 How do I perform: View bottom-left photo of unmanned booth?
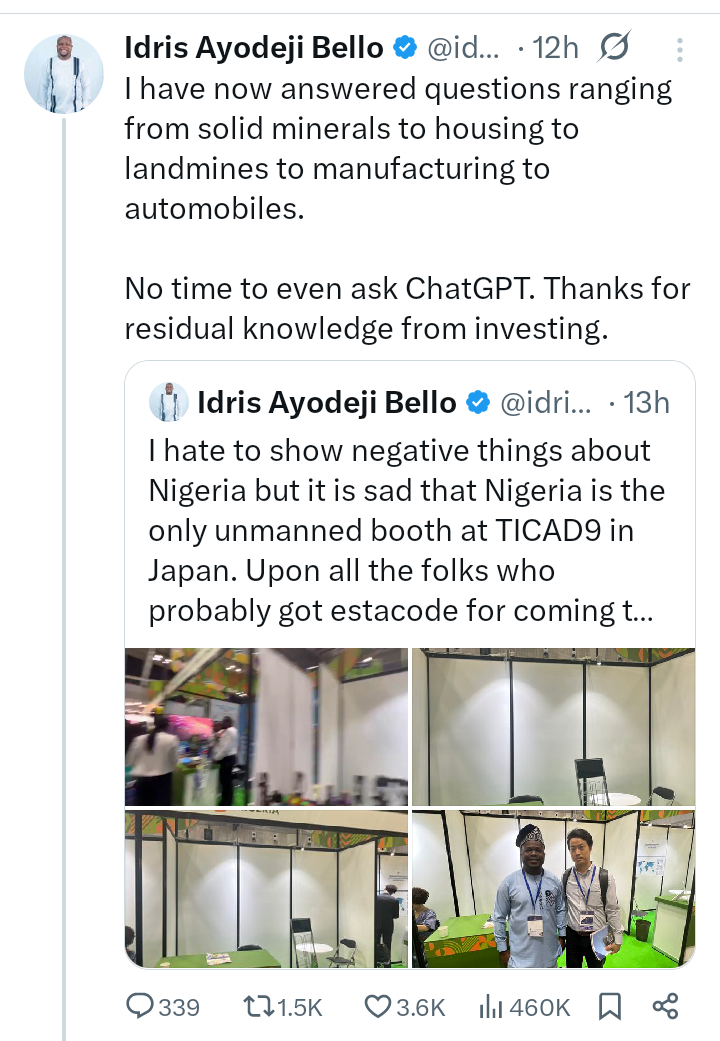click(x=266, y=889)
